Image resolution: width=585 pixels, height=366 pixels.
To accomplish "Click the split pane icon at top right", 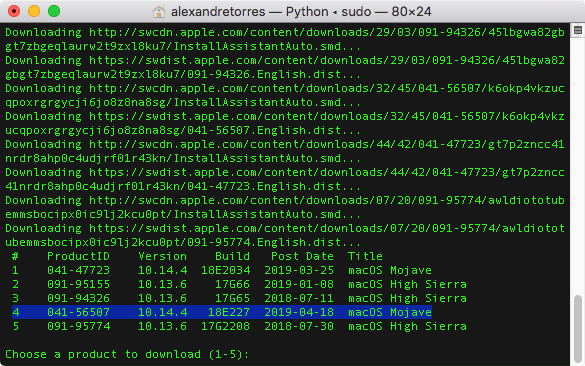I will (578, 30).
